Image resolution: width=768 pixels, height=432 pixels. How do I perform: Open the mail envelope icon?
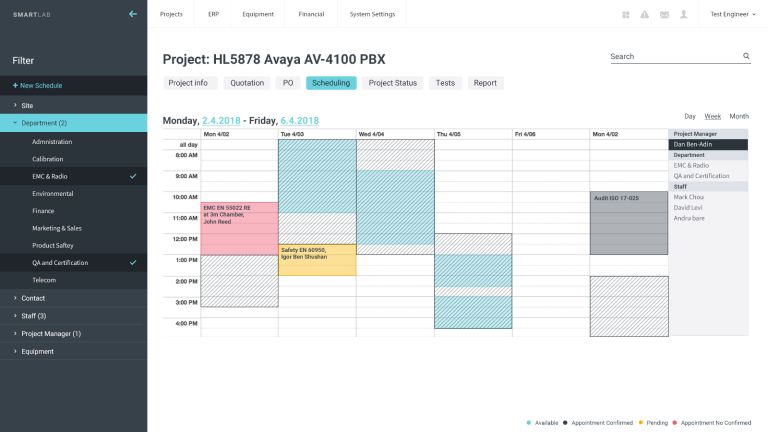click(x=664, y=15)
